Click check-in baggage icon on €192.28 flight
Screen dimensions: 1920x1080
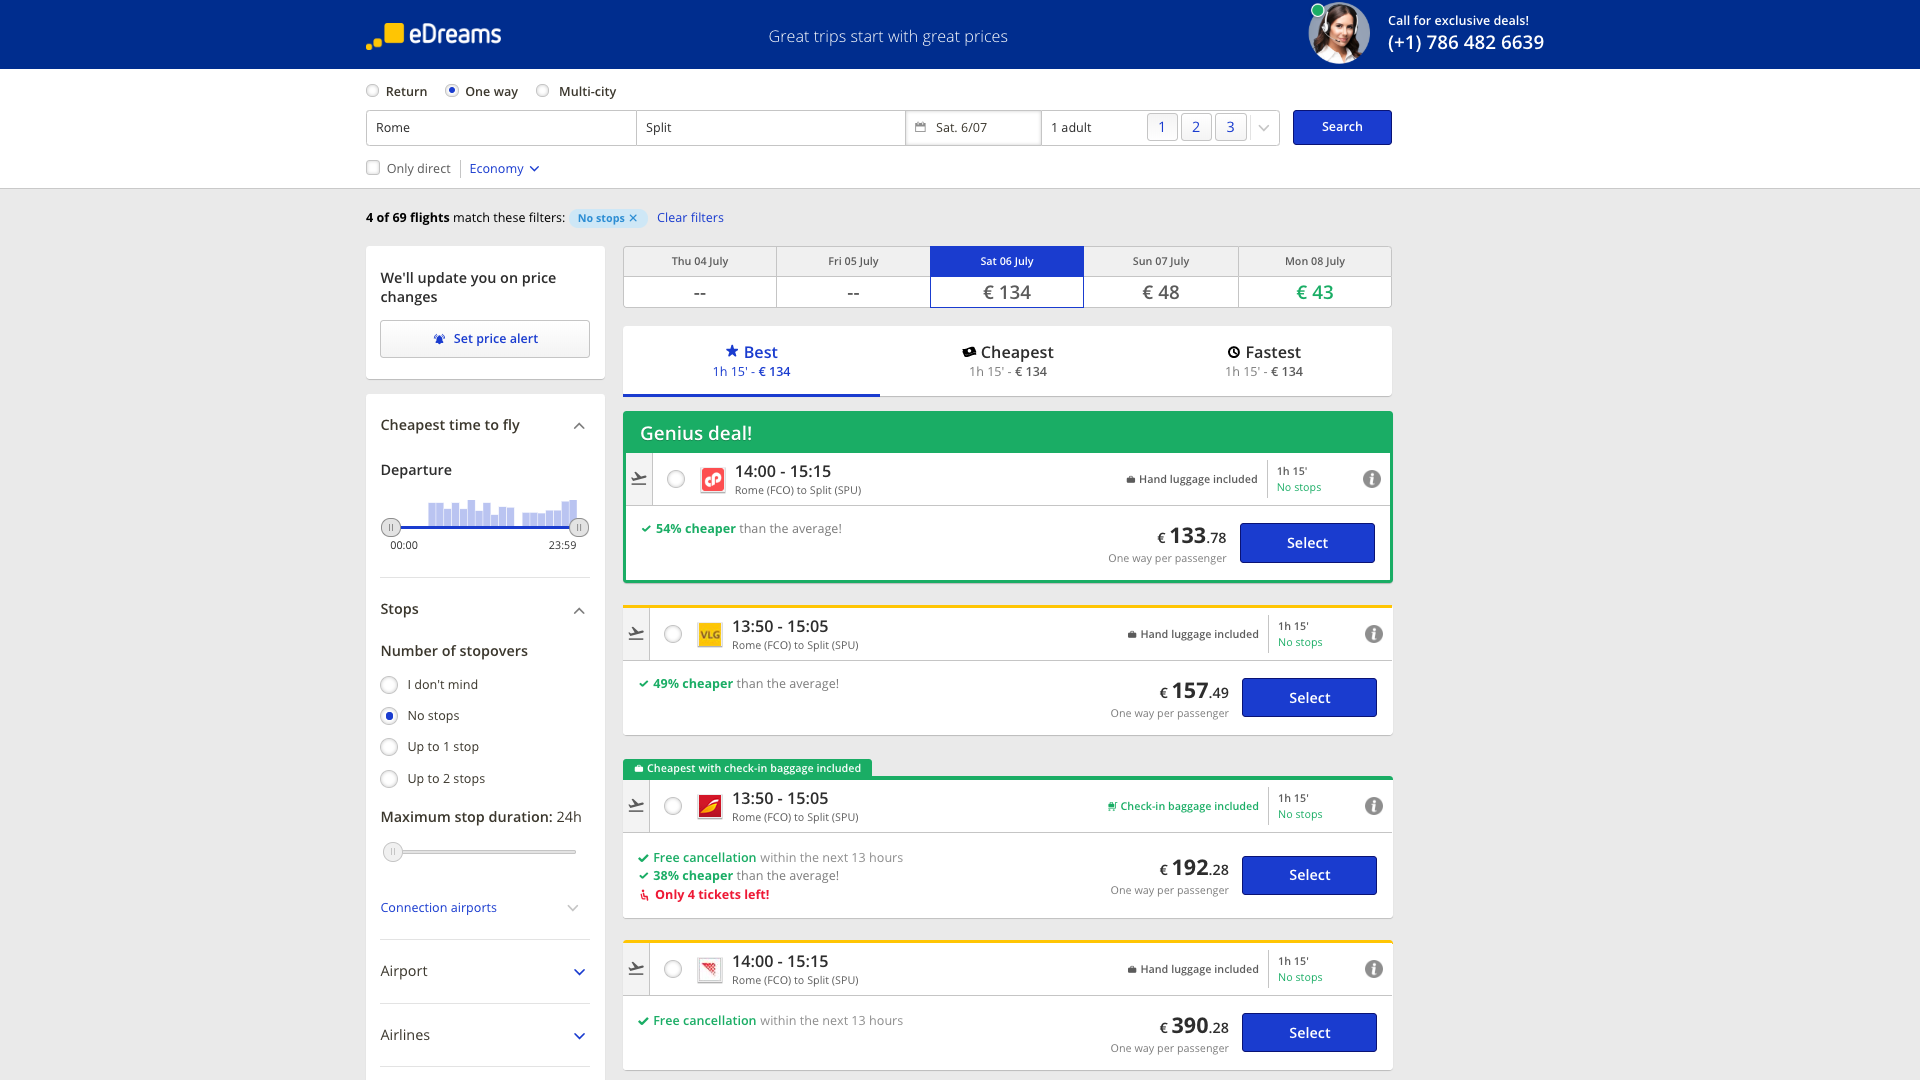click(x=1112, y=807)
